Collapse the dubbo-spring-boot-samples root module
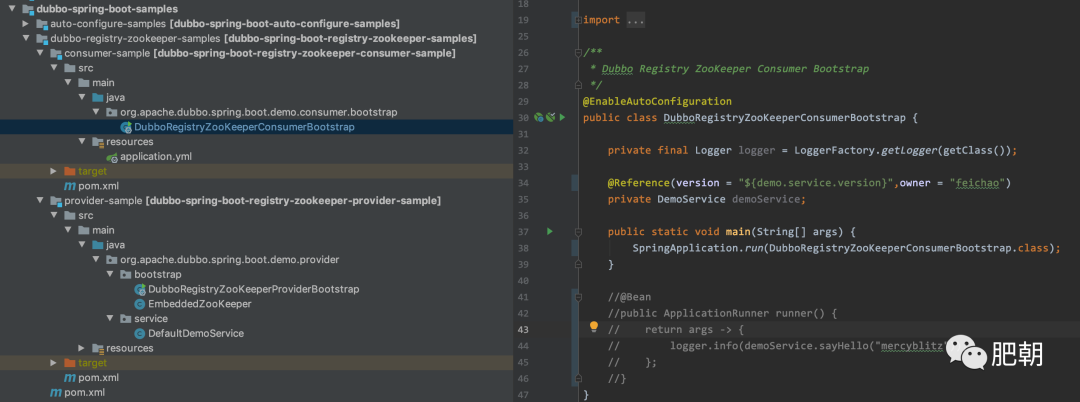The width and height of the screenshot is (1080, 402). pos(12,9)
